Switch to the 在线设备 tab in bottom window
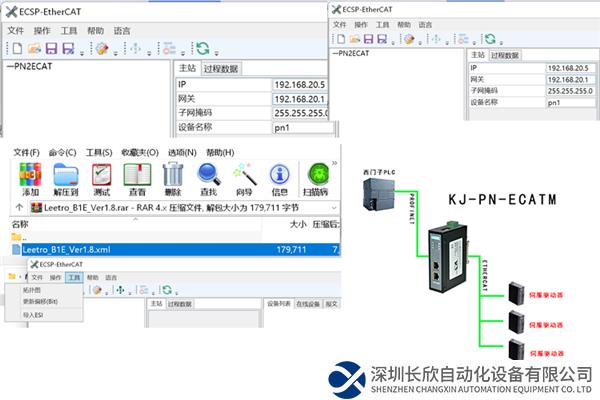This screenshot has height=400, width=600. click(307, 303)
